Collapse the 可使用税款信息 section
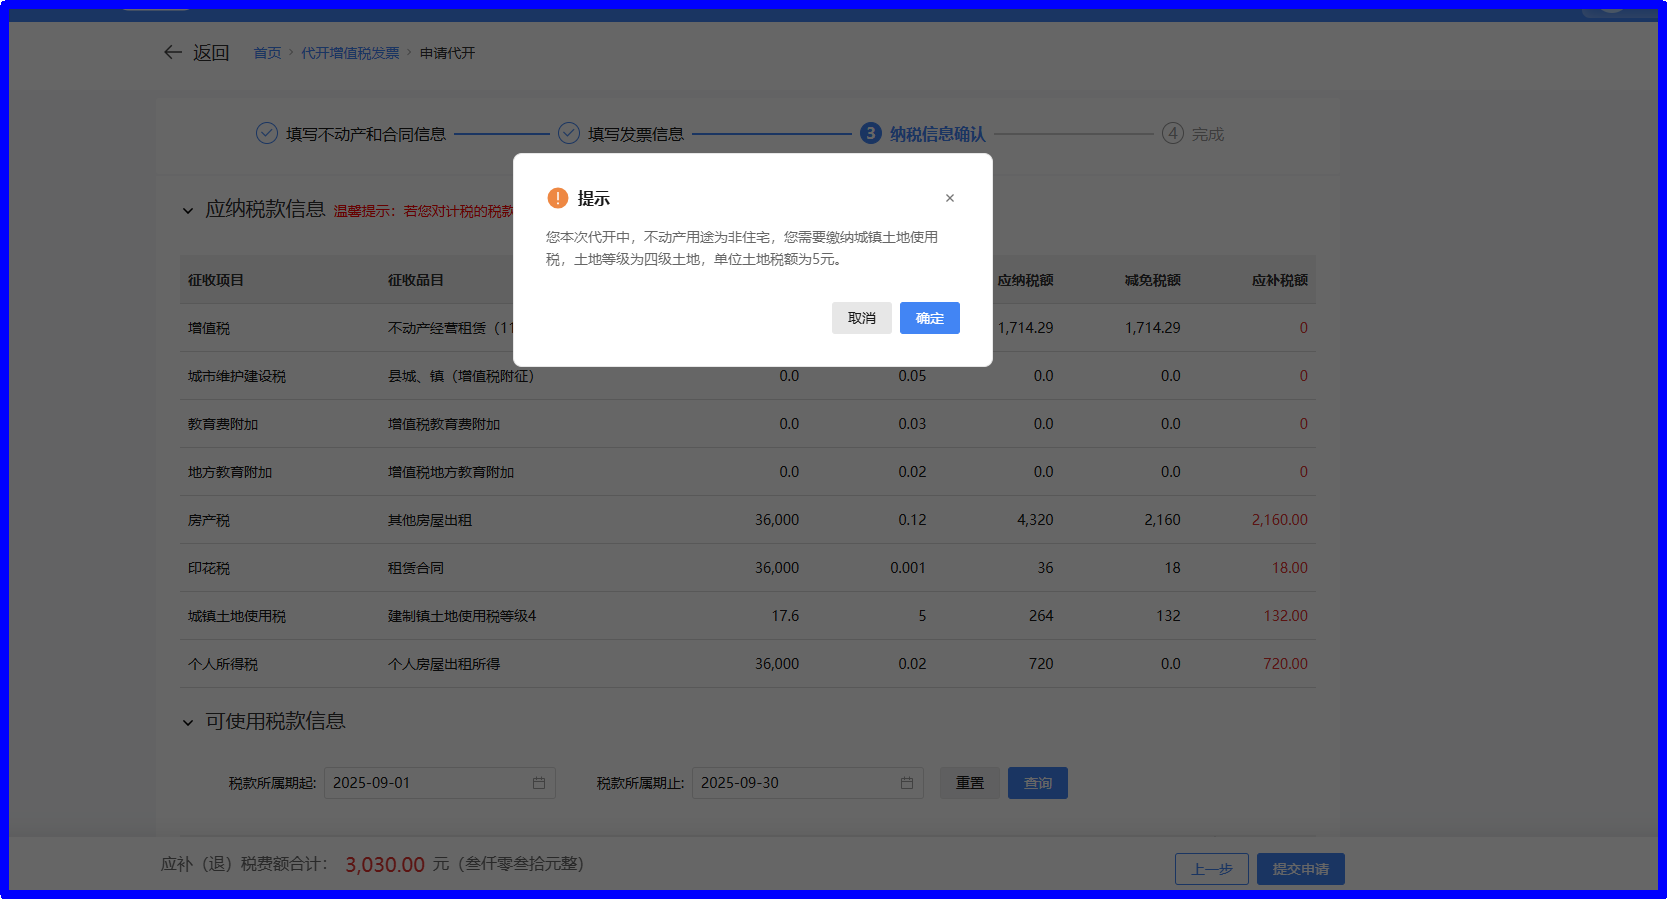 188,722
